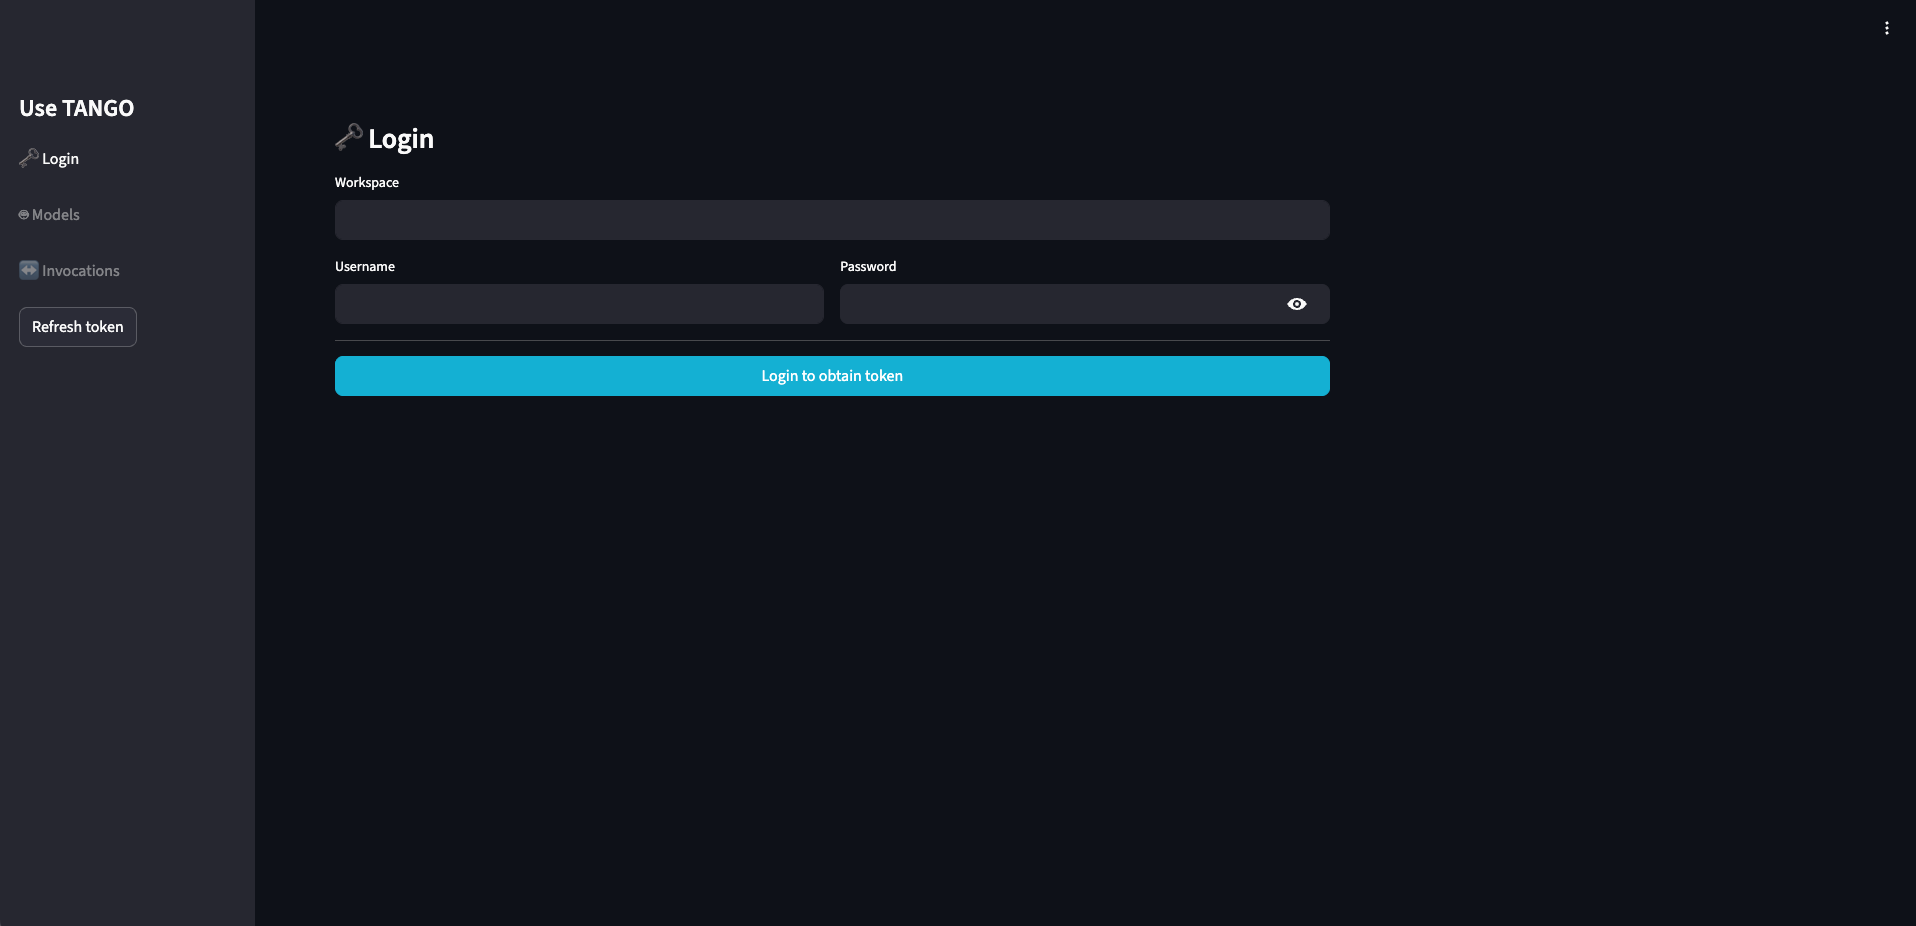
Task: Select Login in the sidebar navigation
Action: coord(60,158)
